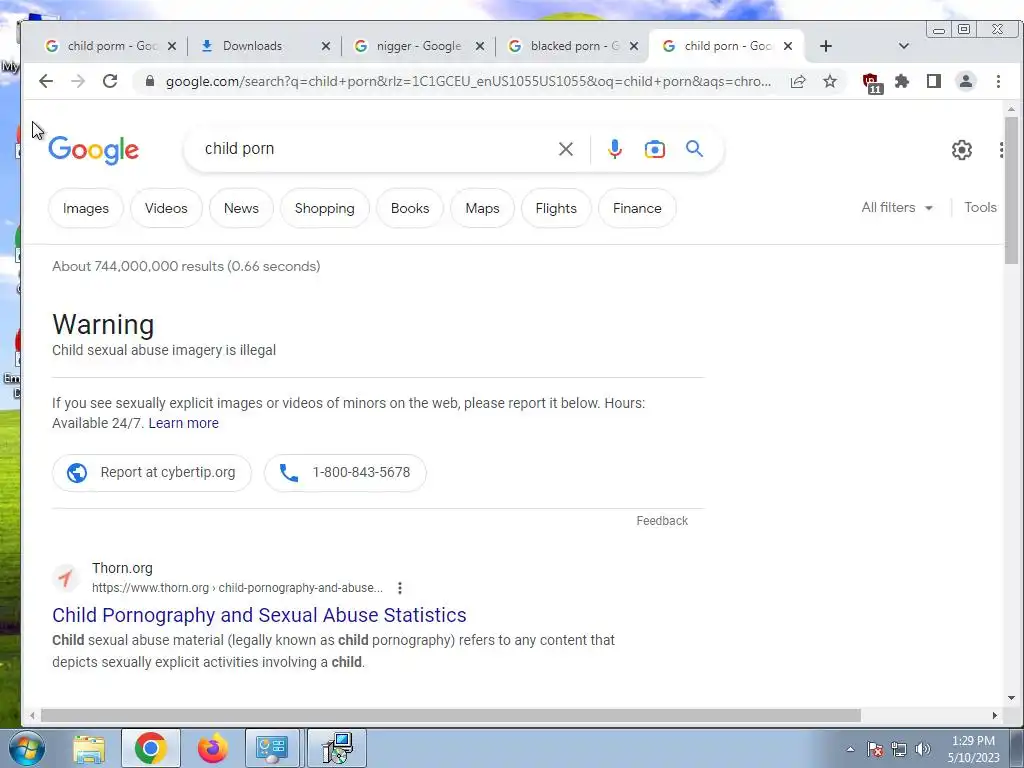Image resolution: width=1024 pixels, height=768 pixels.
Task: Click the scroll down arrow
Action: (x=1012, y=697)
